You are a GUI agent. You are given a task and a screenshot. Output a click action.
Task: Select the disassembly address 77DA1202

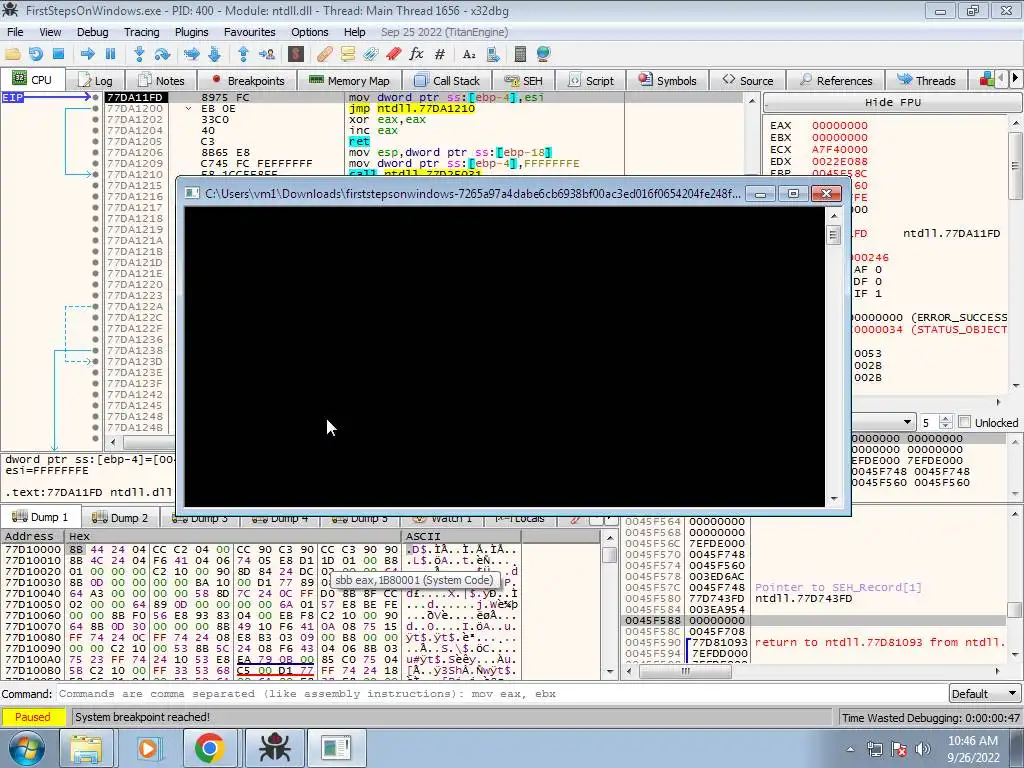coord(135,120)
